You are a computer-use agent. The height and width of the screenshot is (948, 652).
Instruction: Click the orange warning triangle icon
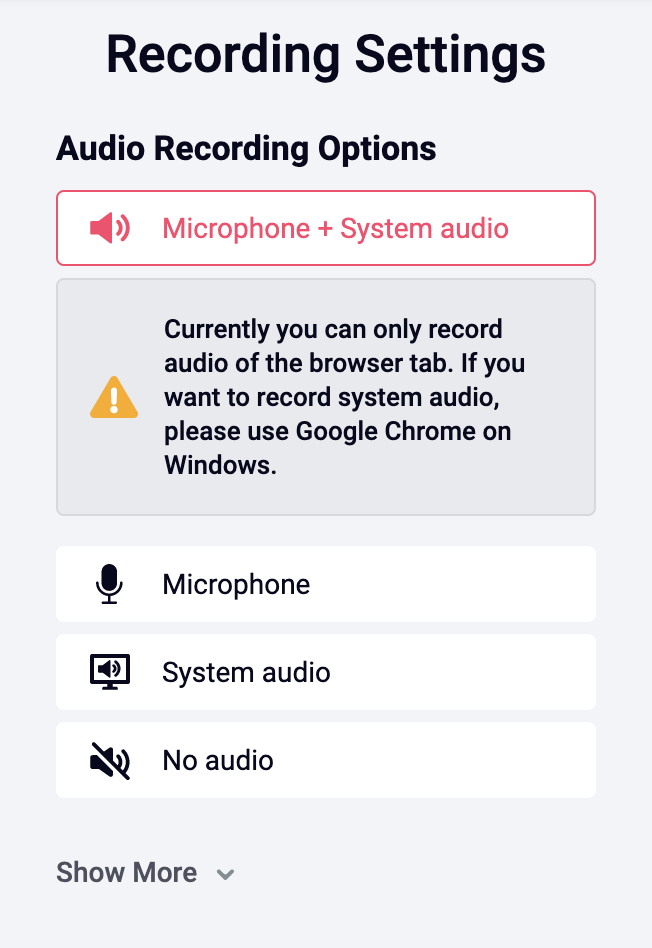[x=114, y=397]
